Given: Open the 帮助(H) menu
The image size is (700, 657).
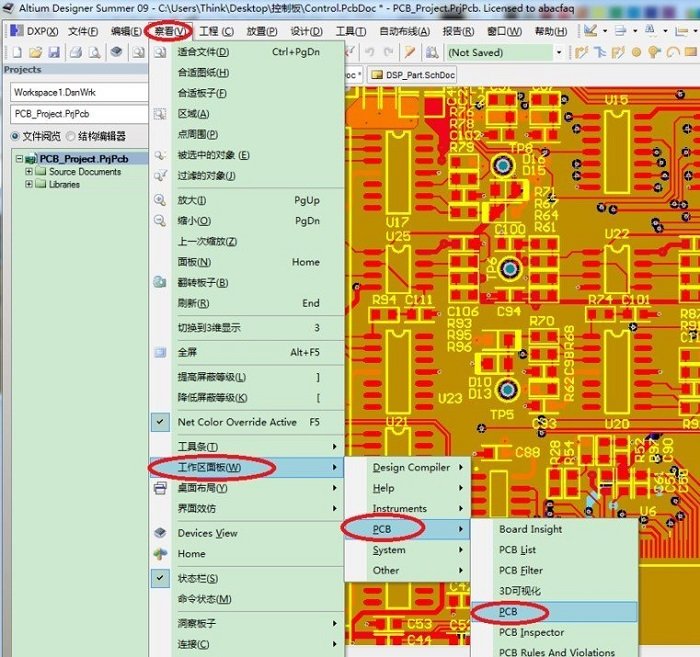Looking at the screenshot, I should coord(551,31).
